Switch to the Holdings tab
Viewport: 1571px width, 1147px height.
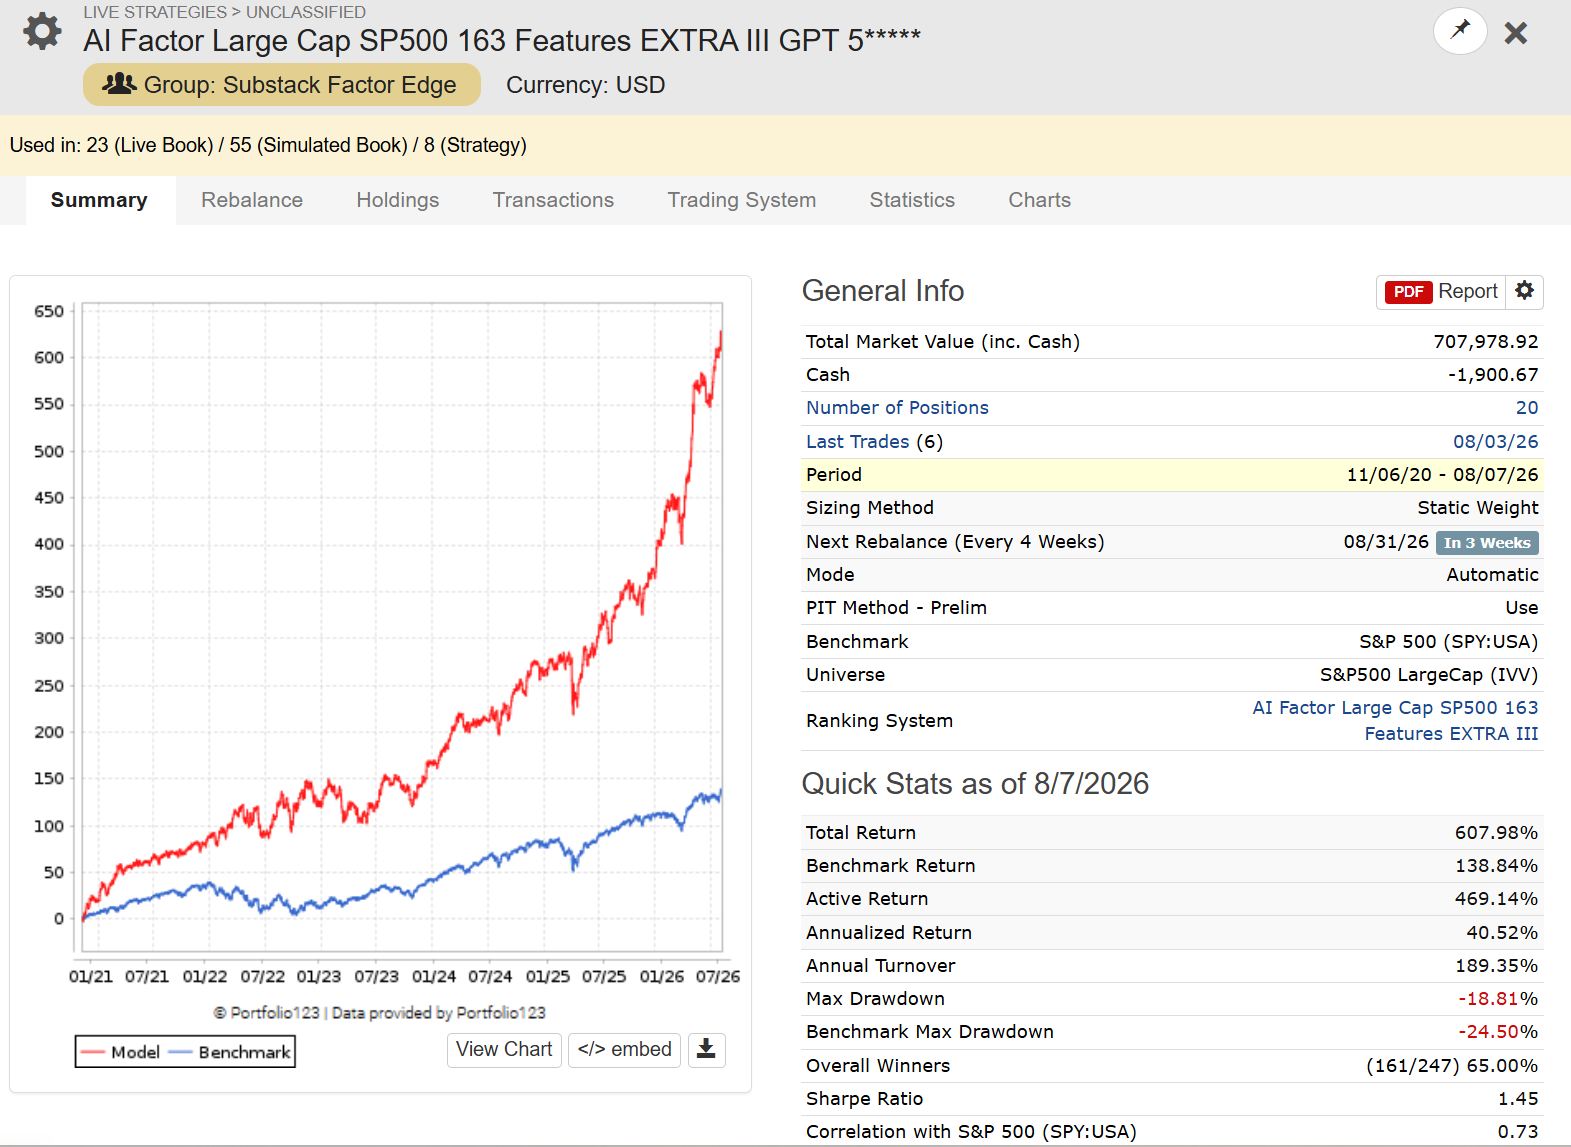[398, 200]
